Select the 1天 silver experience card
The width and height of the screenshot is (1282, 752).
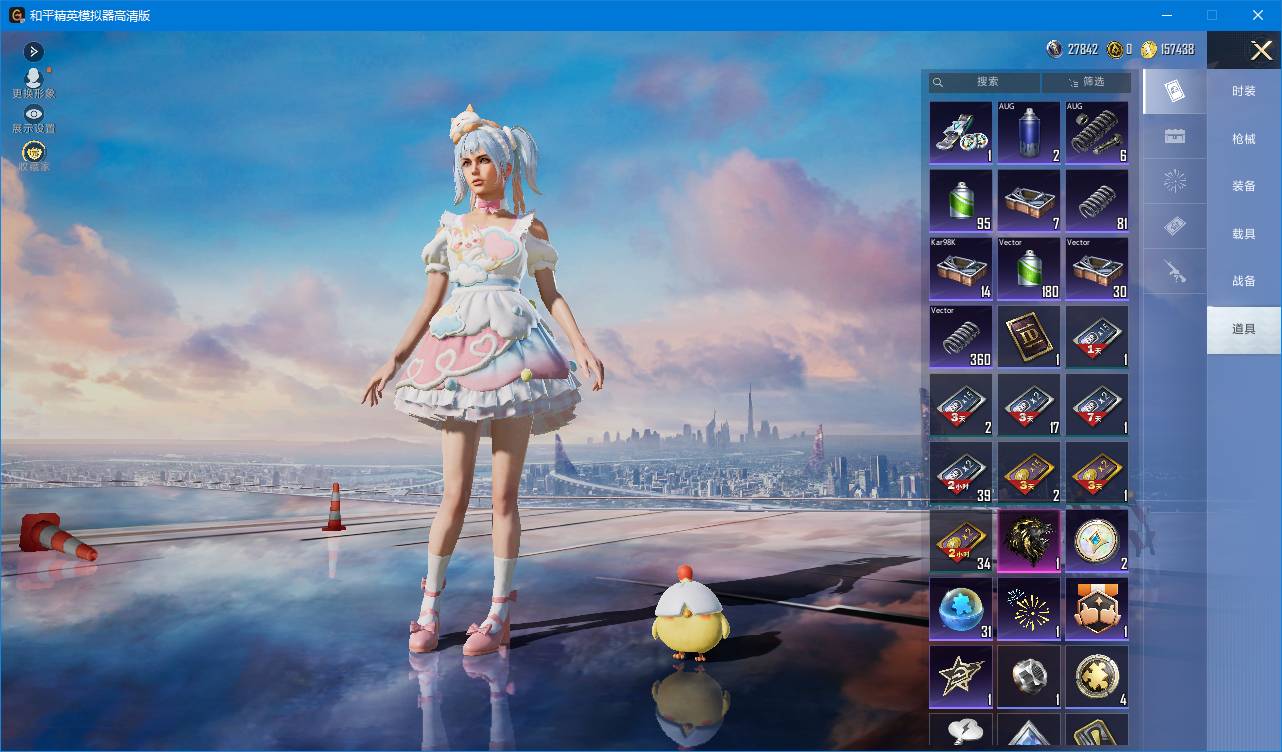pos(1097,336)
